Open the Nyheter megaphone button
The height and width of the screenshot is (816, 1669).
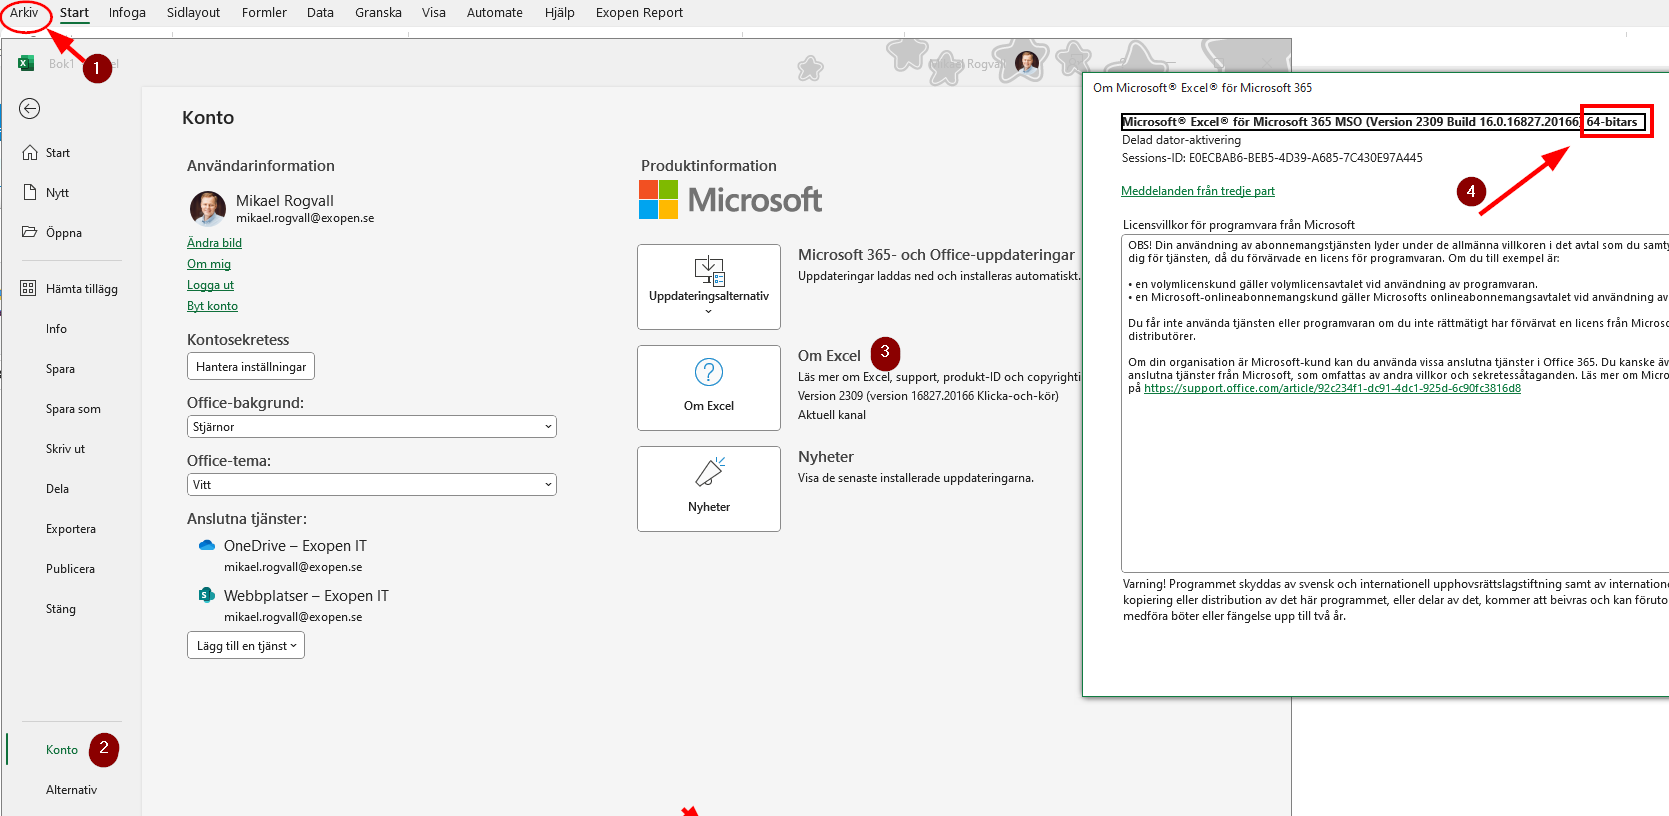coord(708,488)
